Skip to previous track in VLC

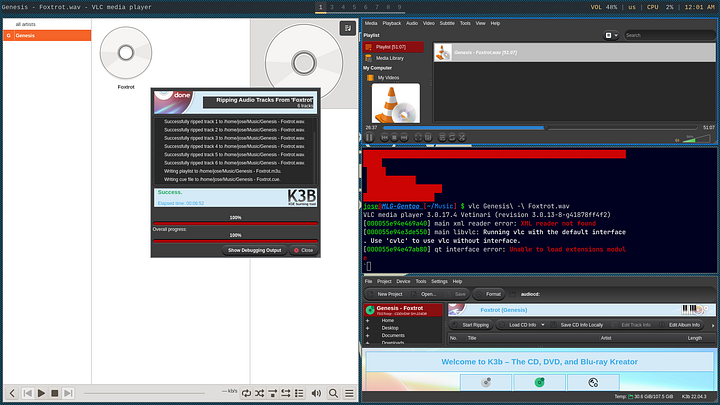pos(384,137)
